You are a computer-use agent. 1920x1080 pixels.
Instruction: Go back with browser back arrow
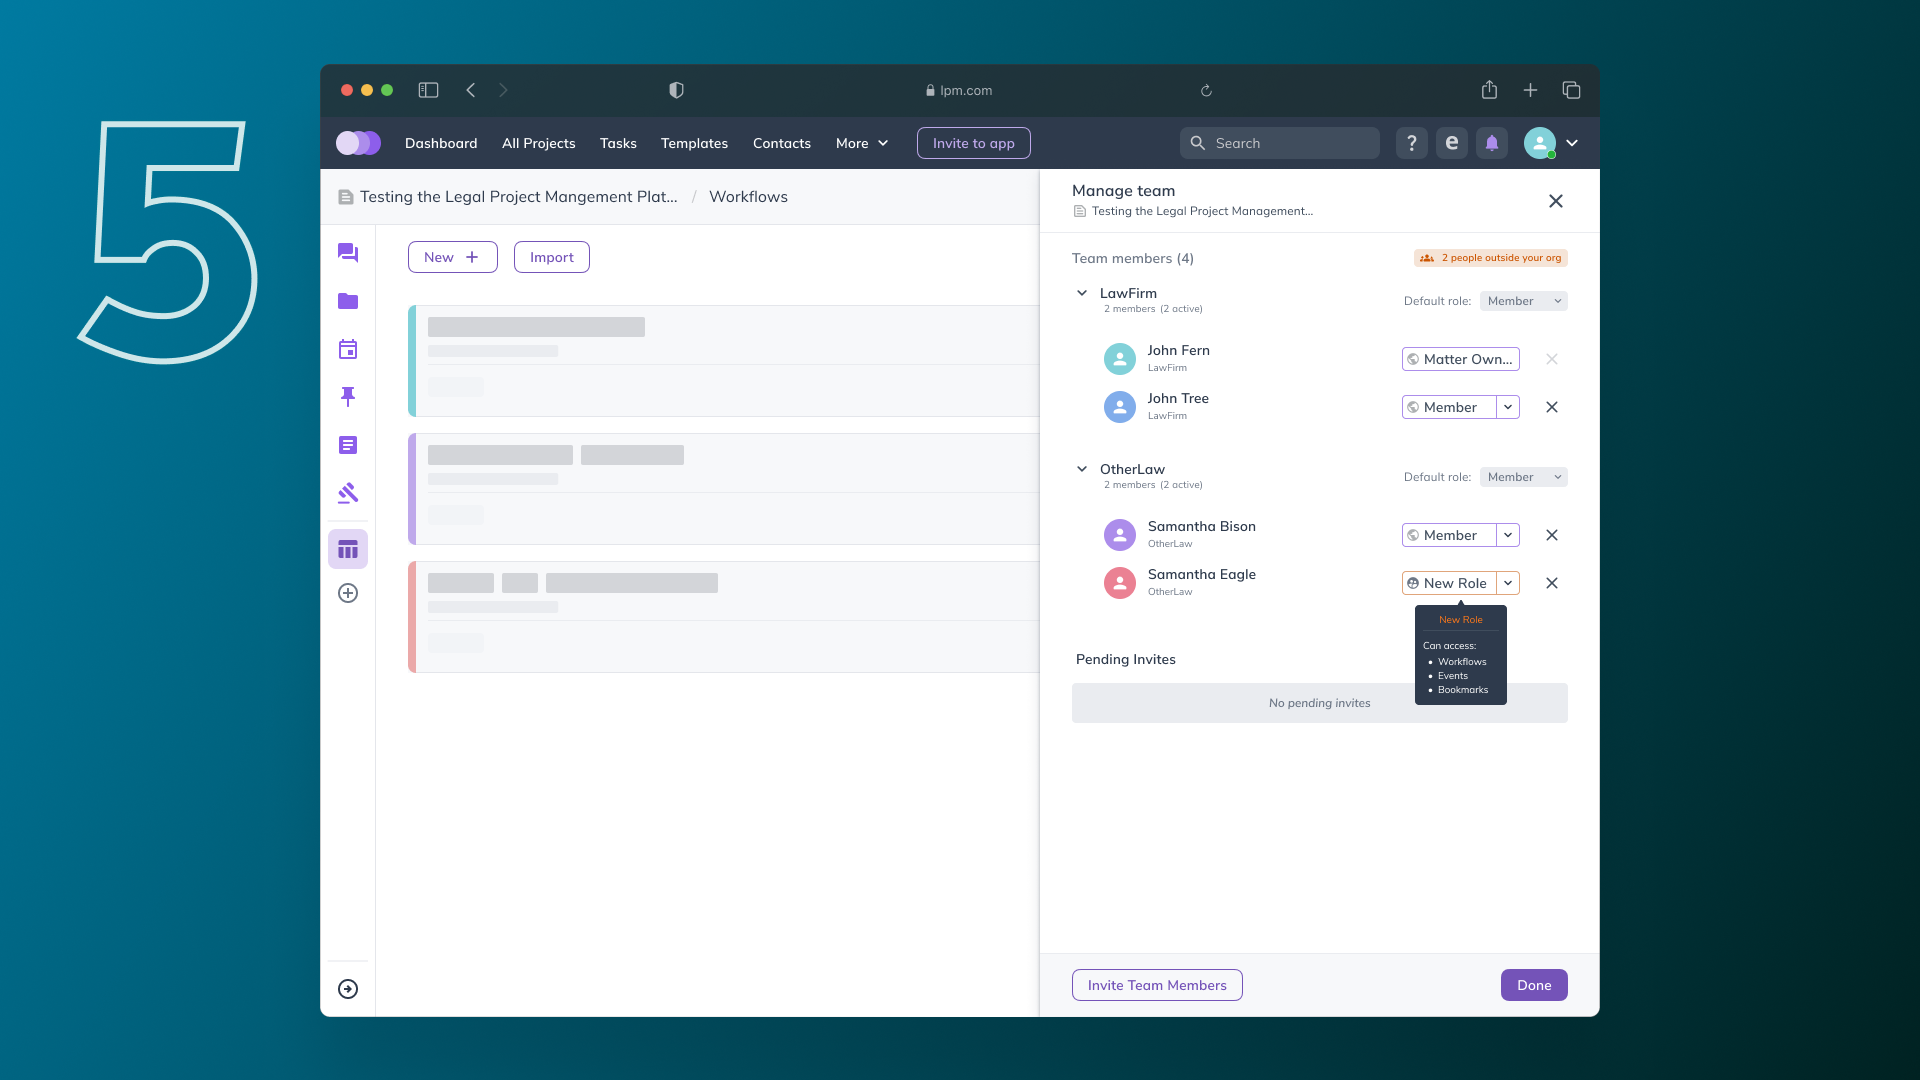click(x=471, y=90)
